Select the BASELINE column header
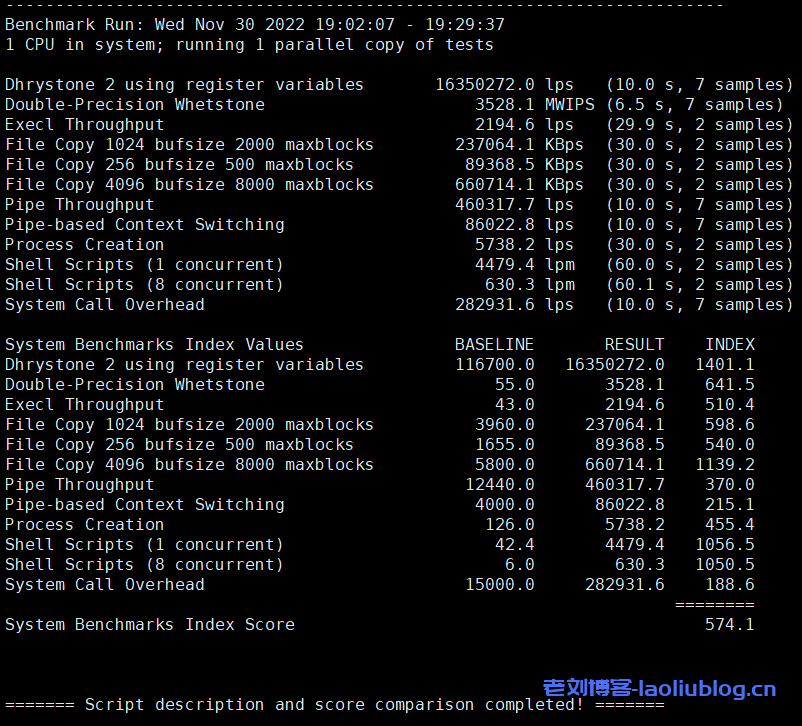This screenshot has width=802, height=726. click(x=494, y=344)
